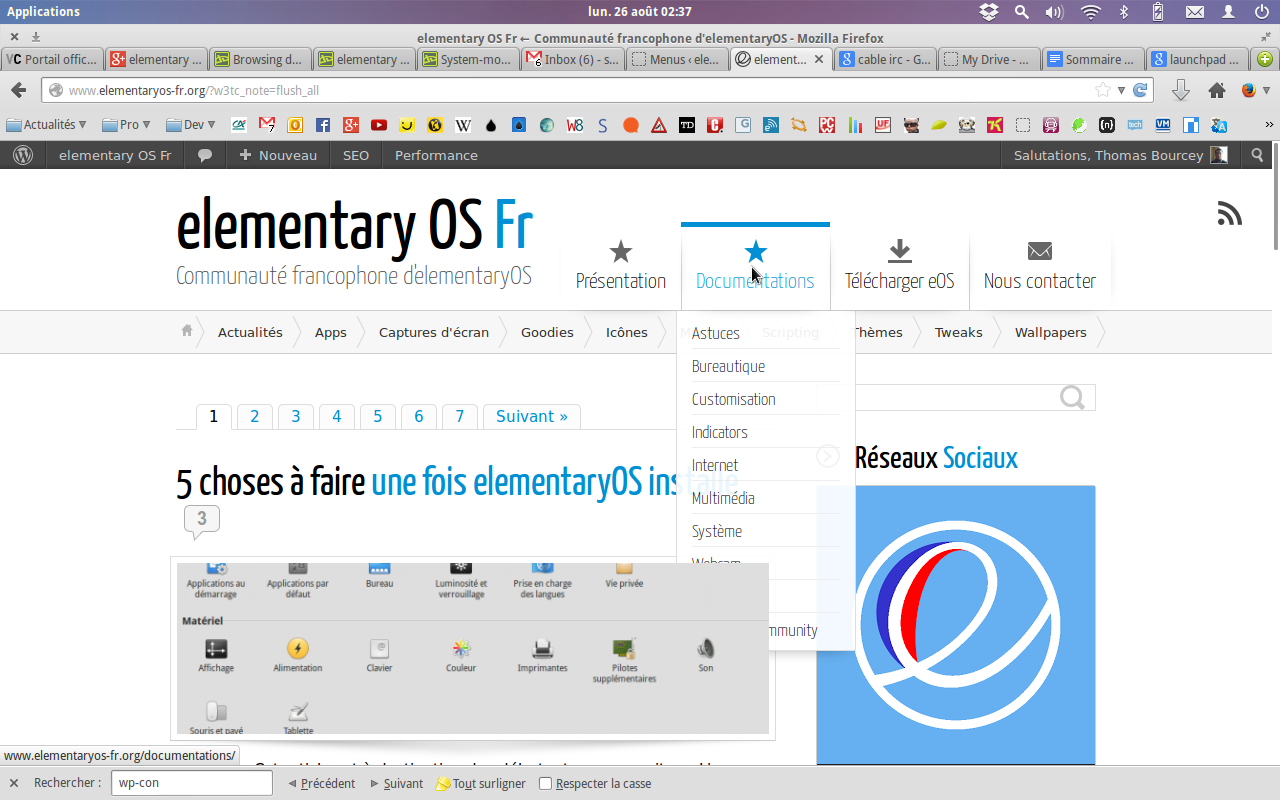Viewport: 1280px width, 800px height.
Task: Go to the Firefox home page icon
Action: click(x=1217, y=91)
